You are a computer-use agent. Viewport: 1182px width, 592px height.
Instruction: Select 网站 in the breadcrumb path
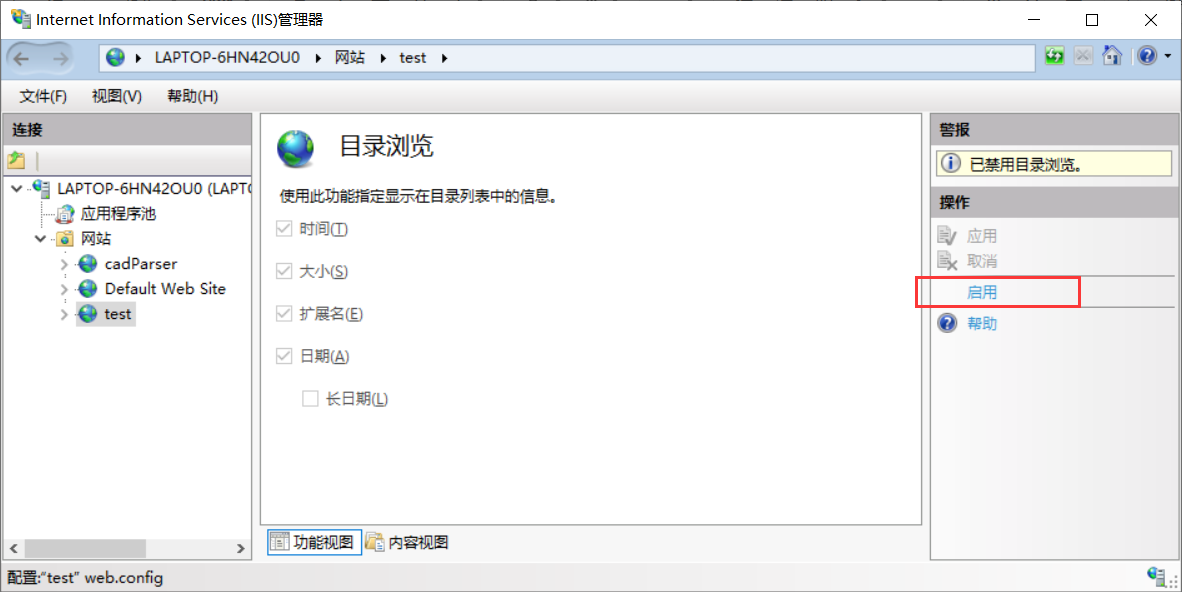pyautogui.click(x=352, y=57)
